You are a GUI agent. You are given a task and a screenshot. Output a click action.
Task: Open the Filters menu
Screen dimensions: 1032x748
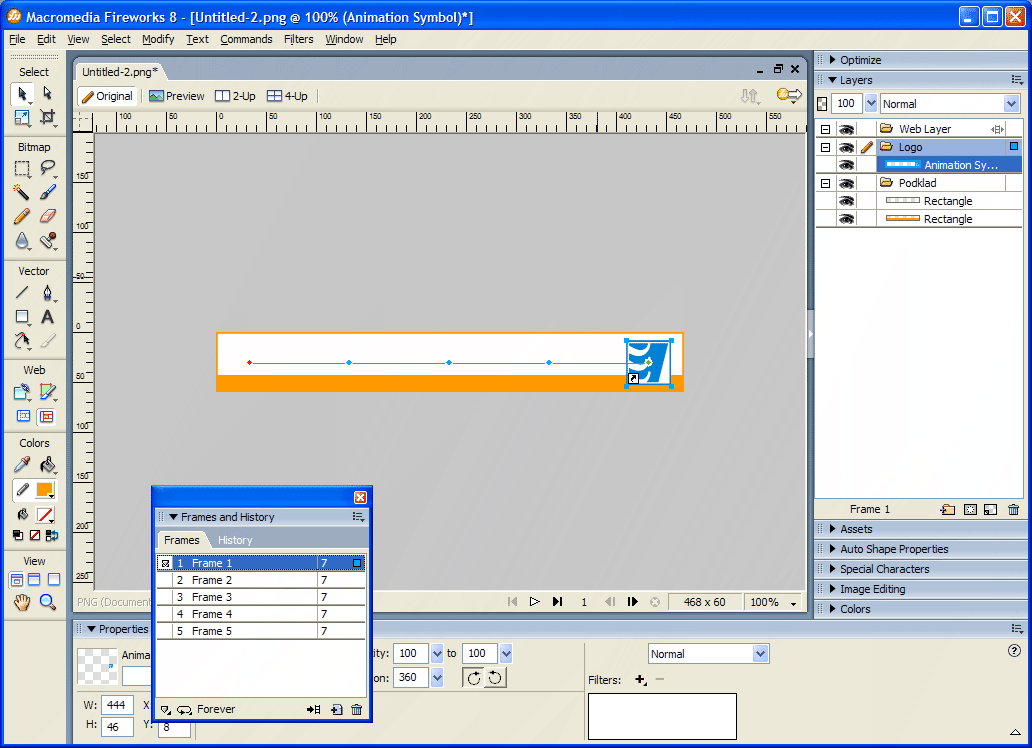pos(298,40)
